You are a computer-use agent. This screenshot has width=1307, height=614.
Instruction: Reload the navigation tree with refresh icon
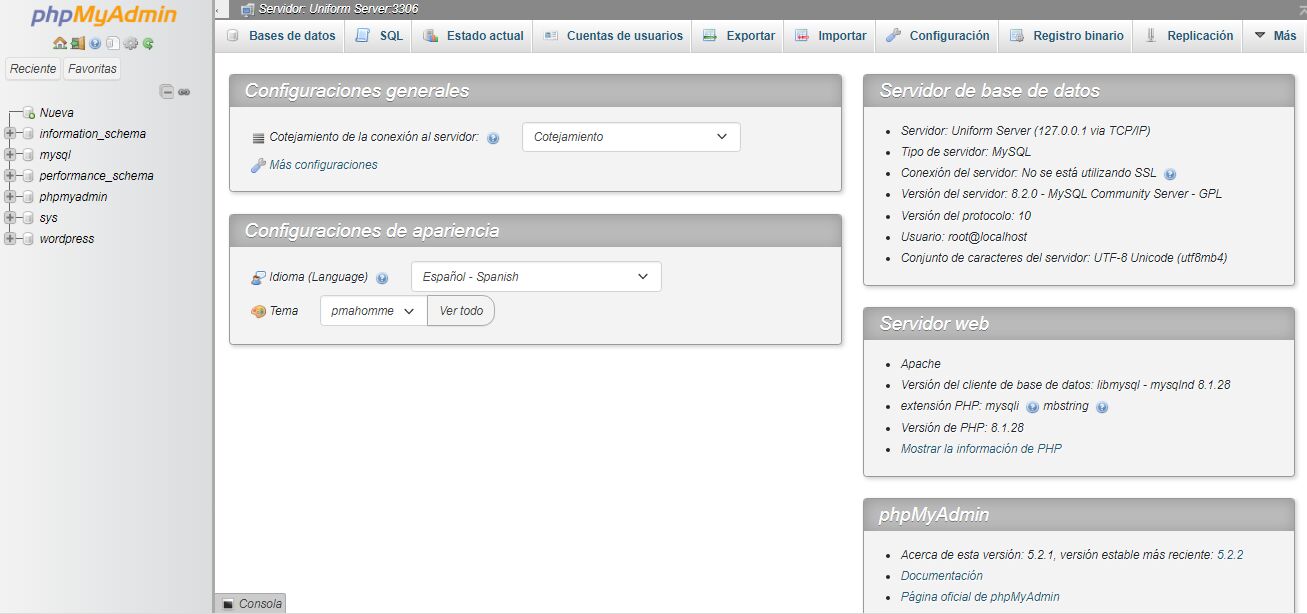pos(147,44)
